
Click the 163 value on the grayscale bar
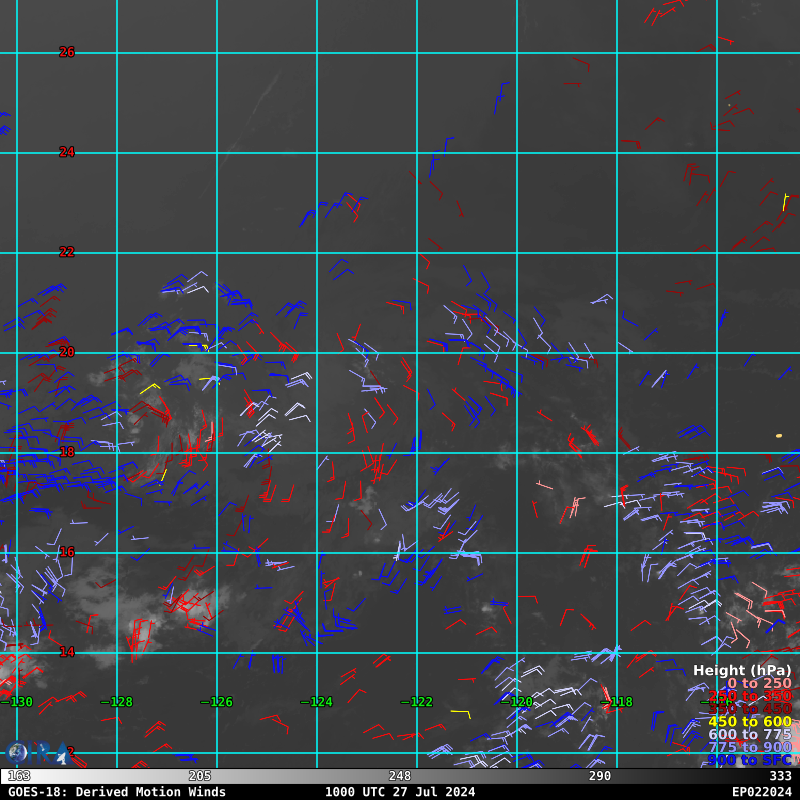[x=19, y=776]
